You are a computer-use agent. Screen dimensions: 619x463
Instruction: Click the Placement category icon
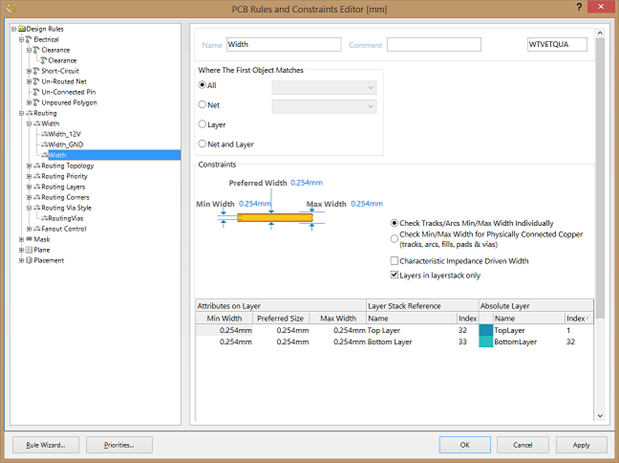(28, 260)
